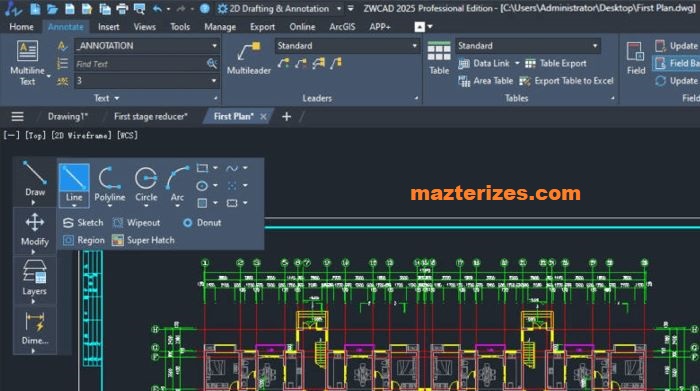700x391 pixels.
Task: Click the Area Table button
Action: 486,81
